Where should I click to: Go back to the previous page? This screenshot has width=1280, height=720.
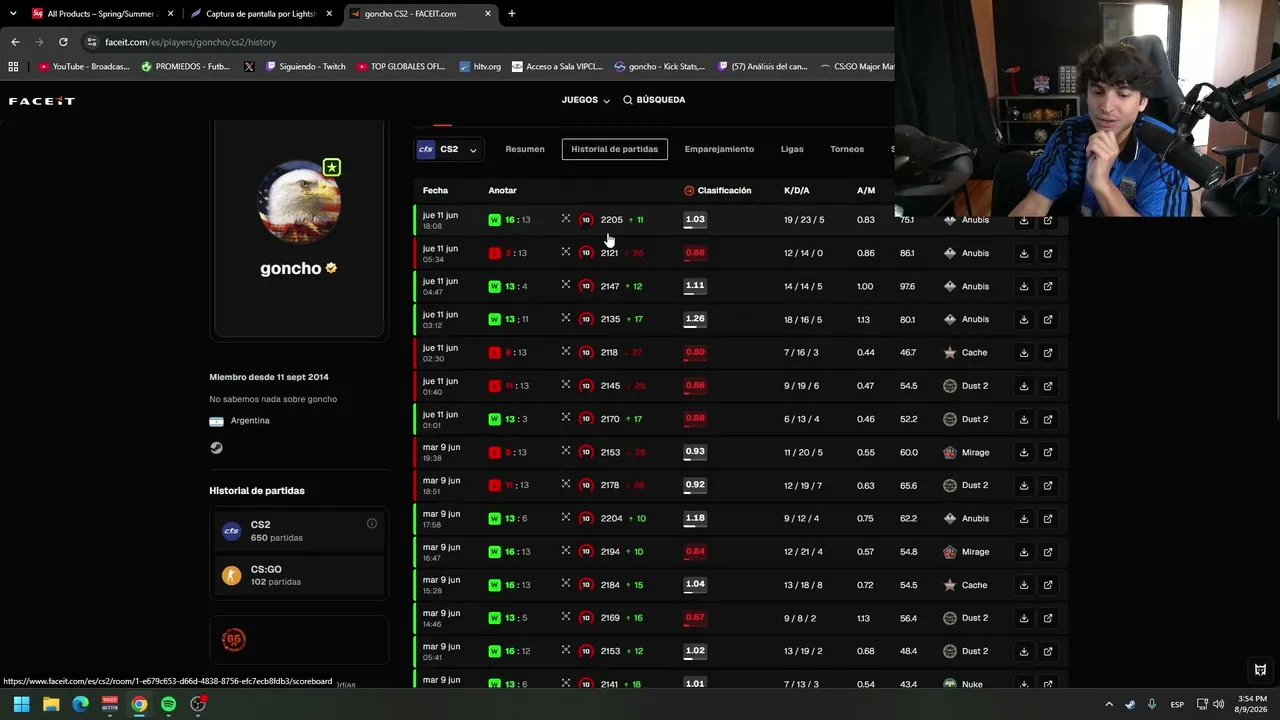point(15,42)
